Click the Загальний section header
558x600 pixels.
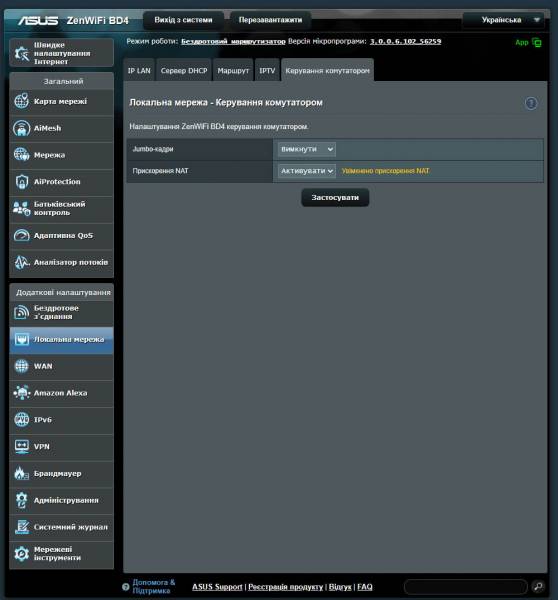(63, 81)
